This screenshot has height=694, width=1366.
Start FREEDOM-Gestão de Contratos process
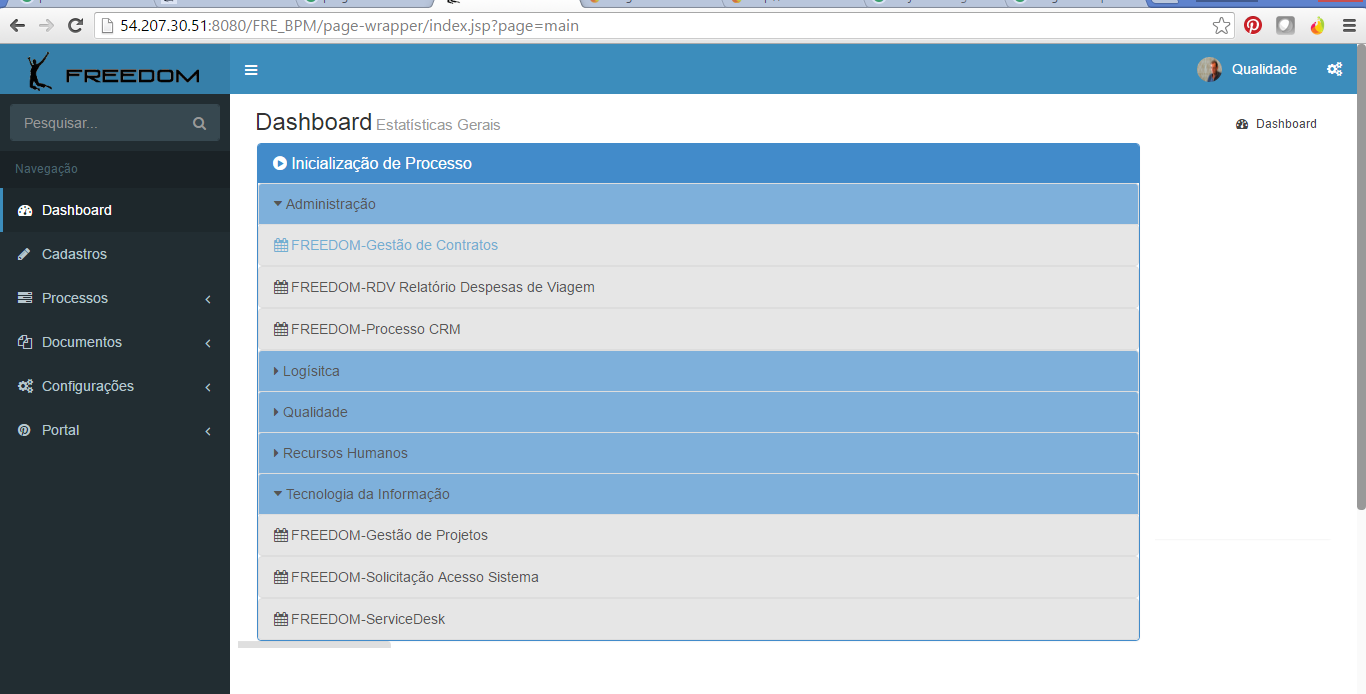(x=394, y=245)
